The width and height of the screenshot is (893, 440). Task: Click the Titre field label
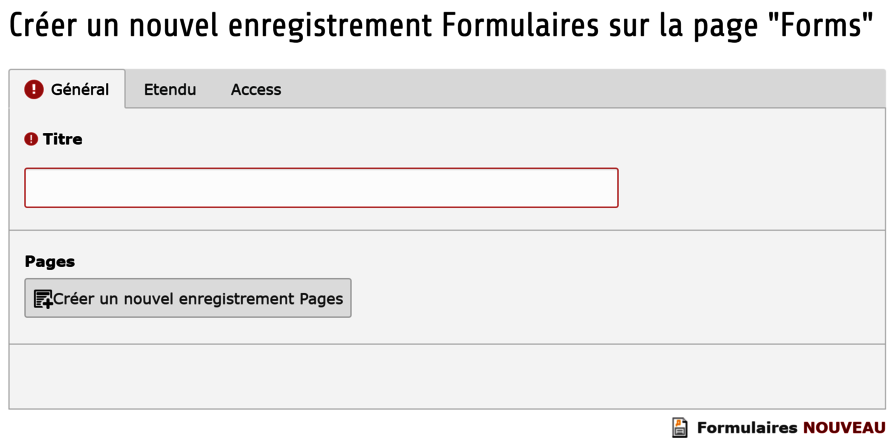(63, 139)
